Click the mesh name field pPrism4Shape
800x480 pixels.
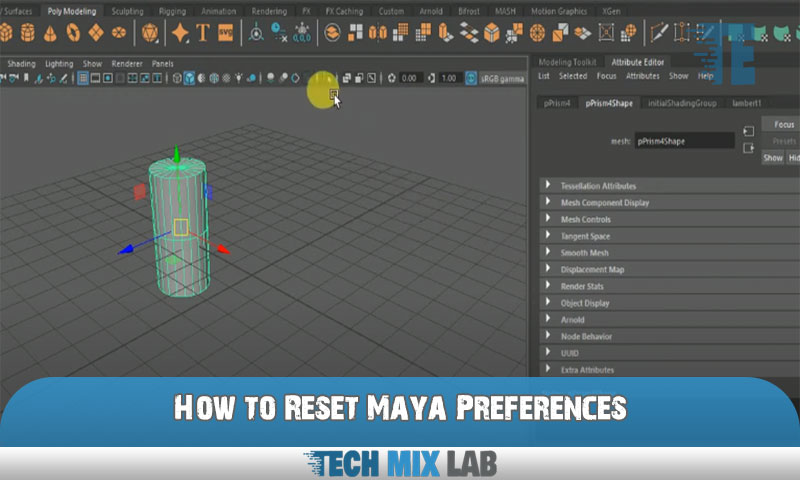click(x=684, y=141)
